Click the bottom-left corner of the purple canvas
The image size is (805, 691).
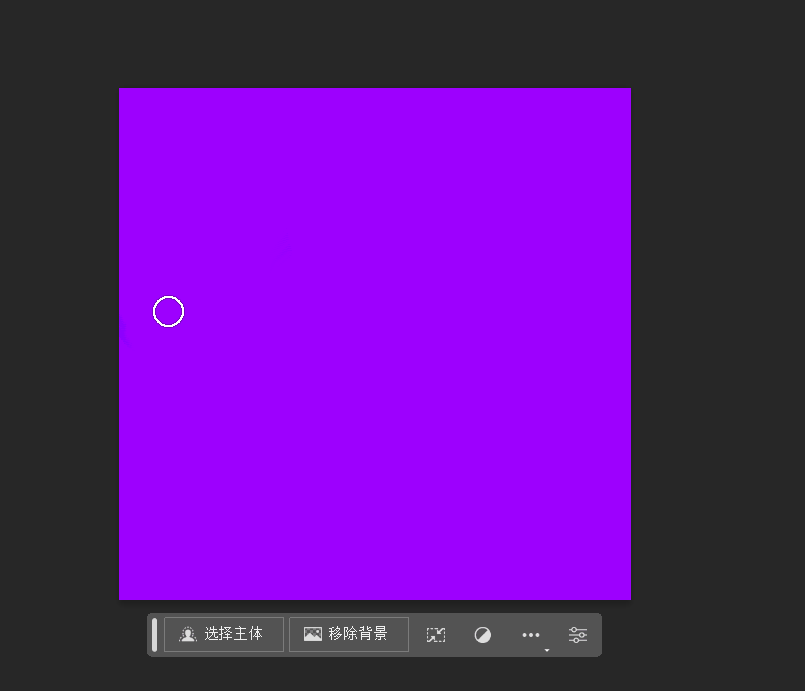pos(122,596)
